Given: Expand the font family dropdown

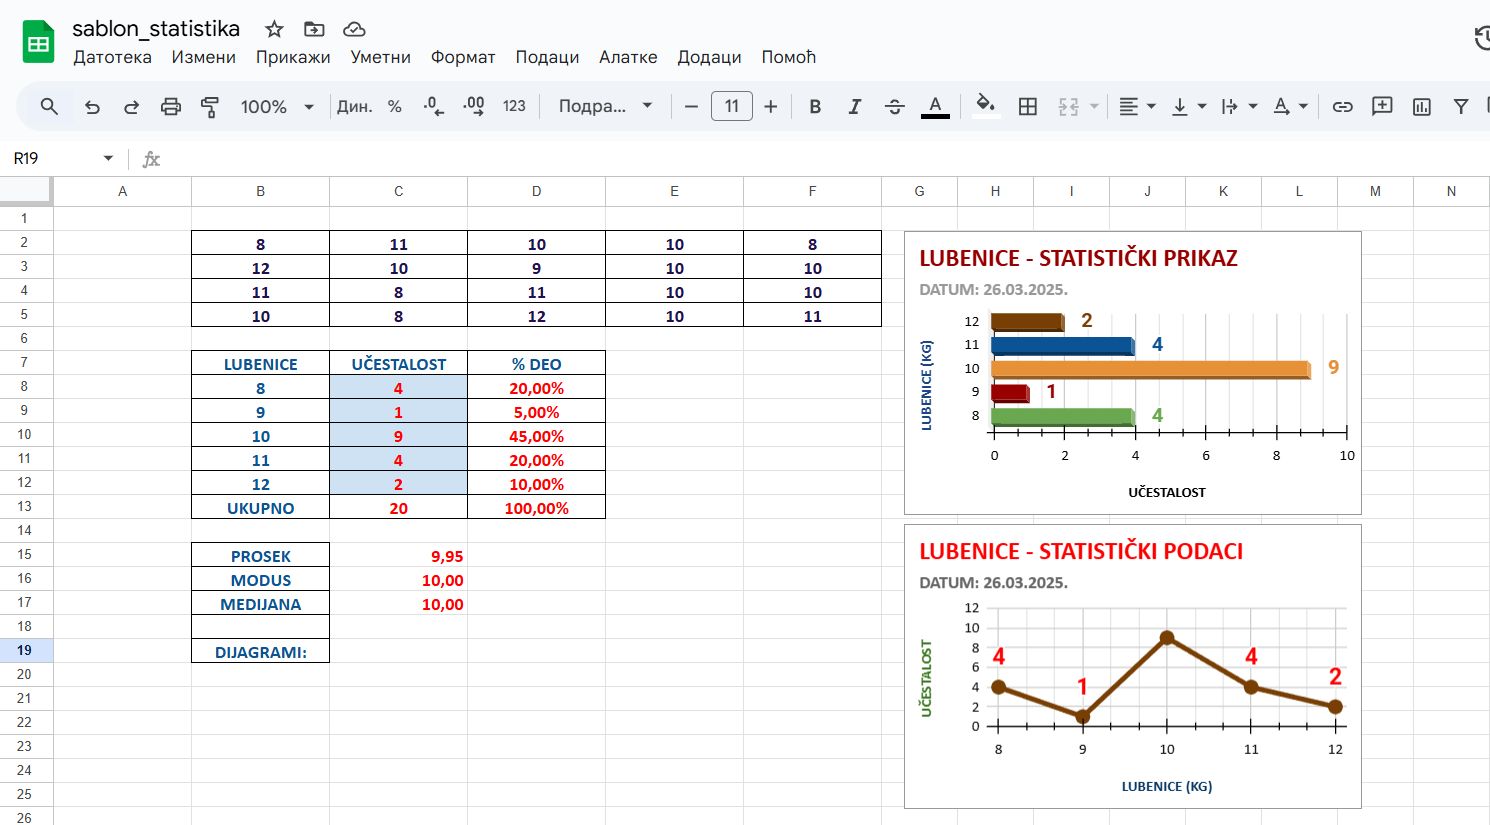Looking at the screenshot, I should pyautogui.click(x=605, y=107).
